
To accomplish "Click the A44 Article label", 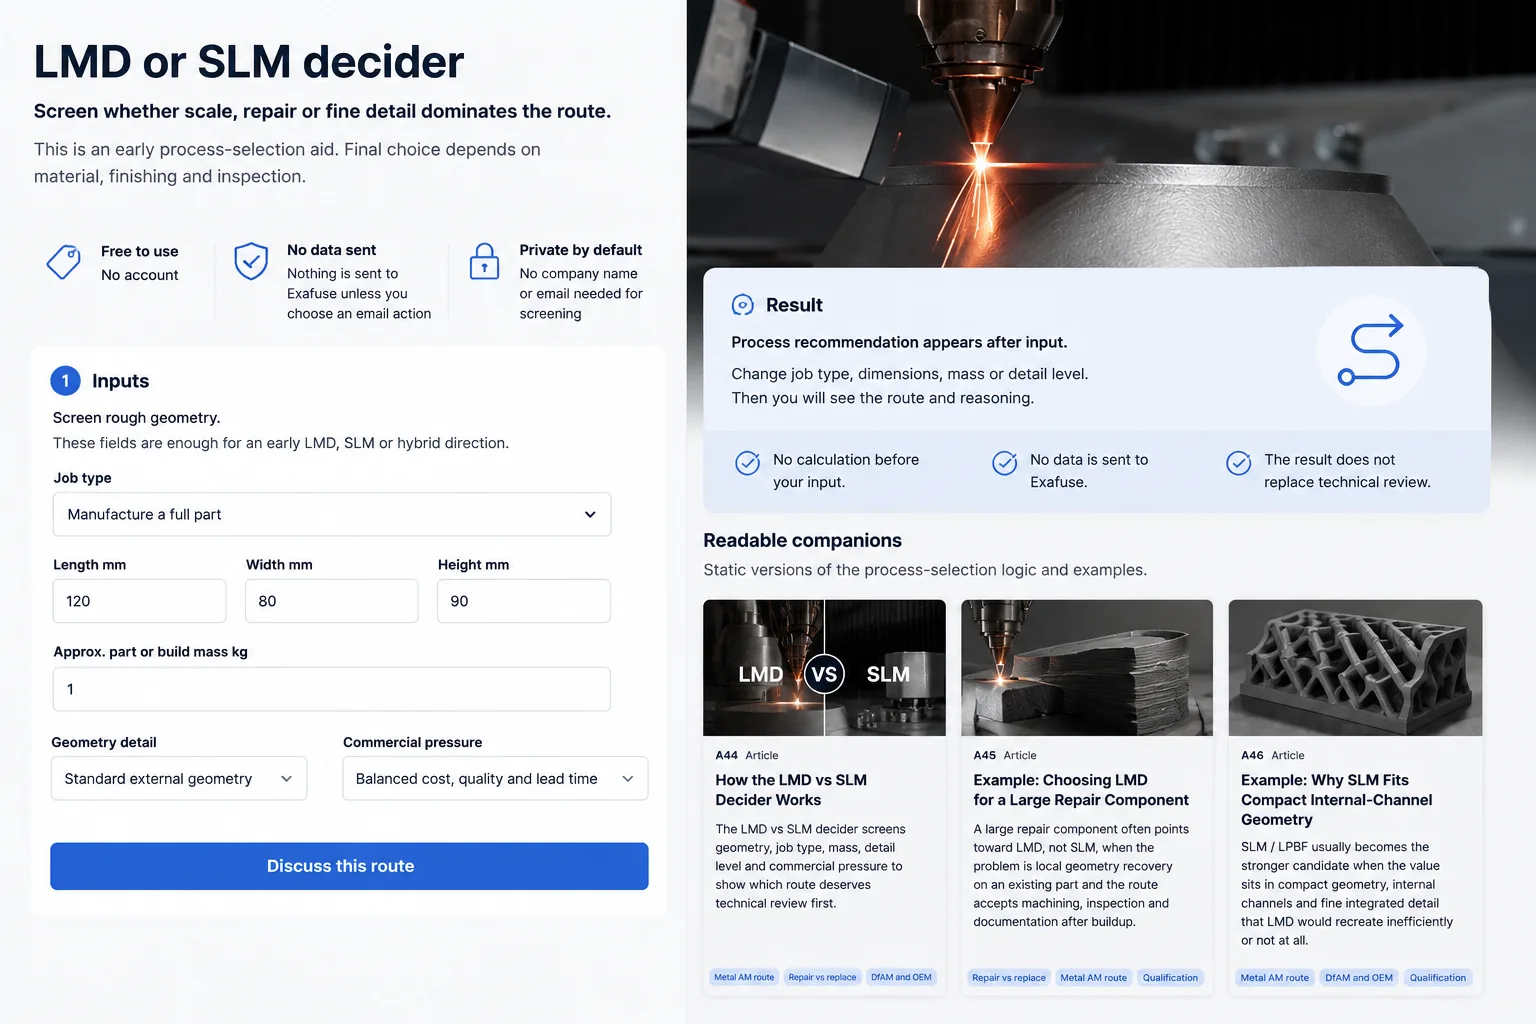I will pos(747,755).
